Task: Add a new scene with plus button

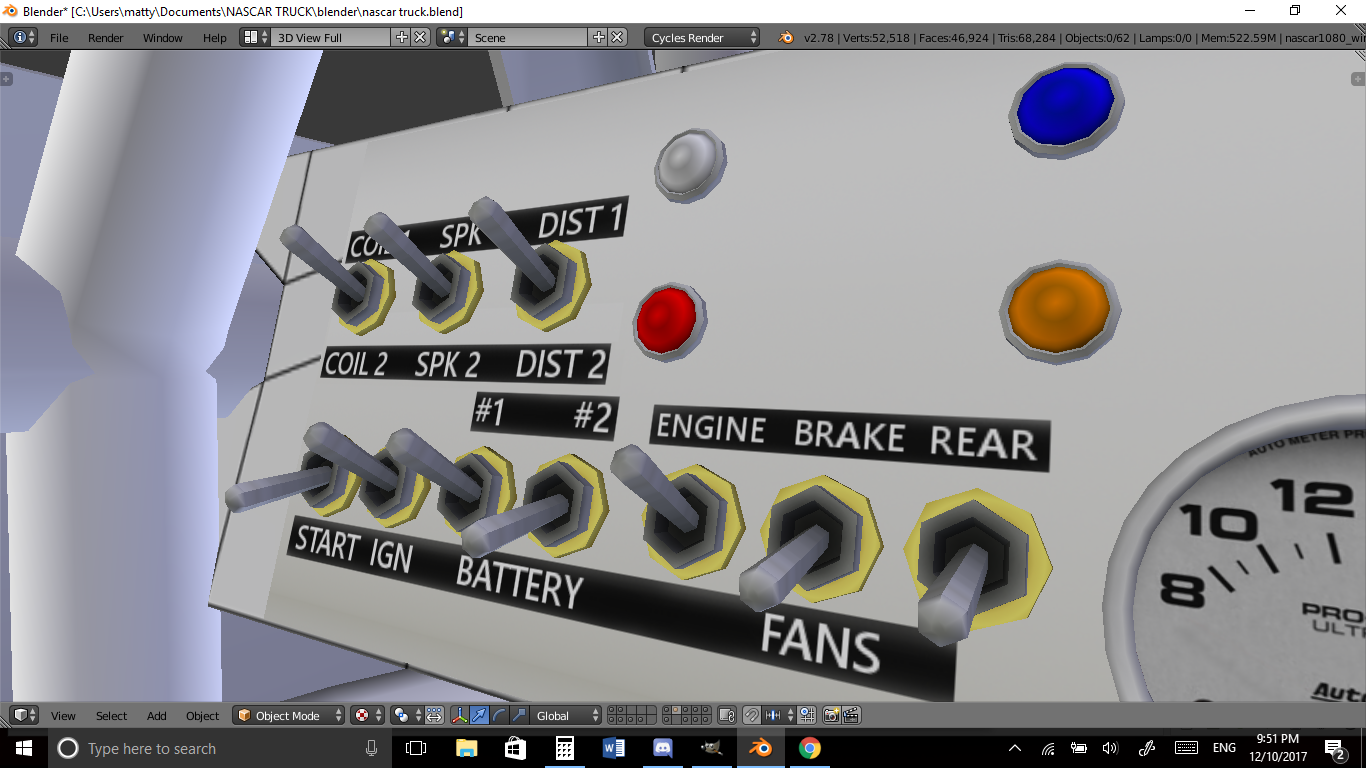Action: pos(599,37)
